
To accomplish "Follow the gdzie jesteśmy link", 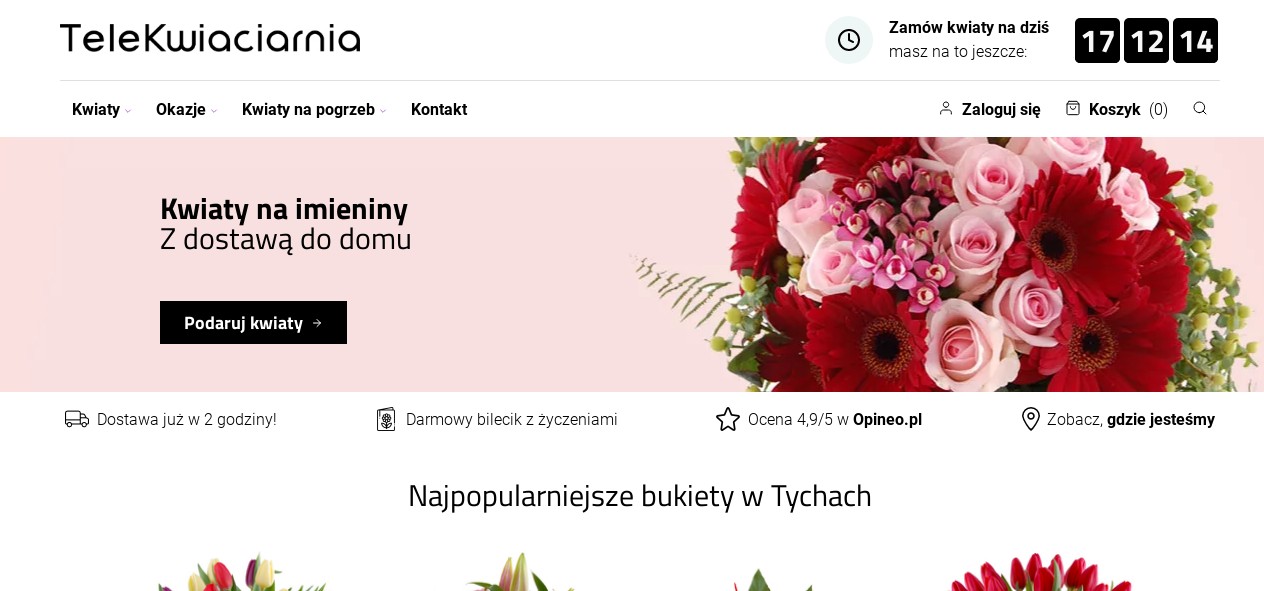I will click(1161, 420).
